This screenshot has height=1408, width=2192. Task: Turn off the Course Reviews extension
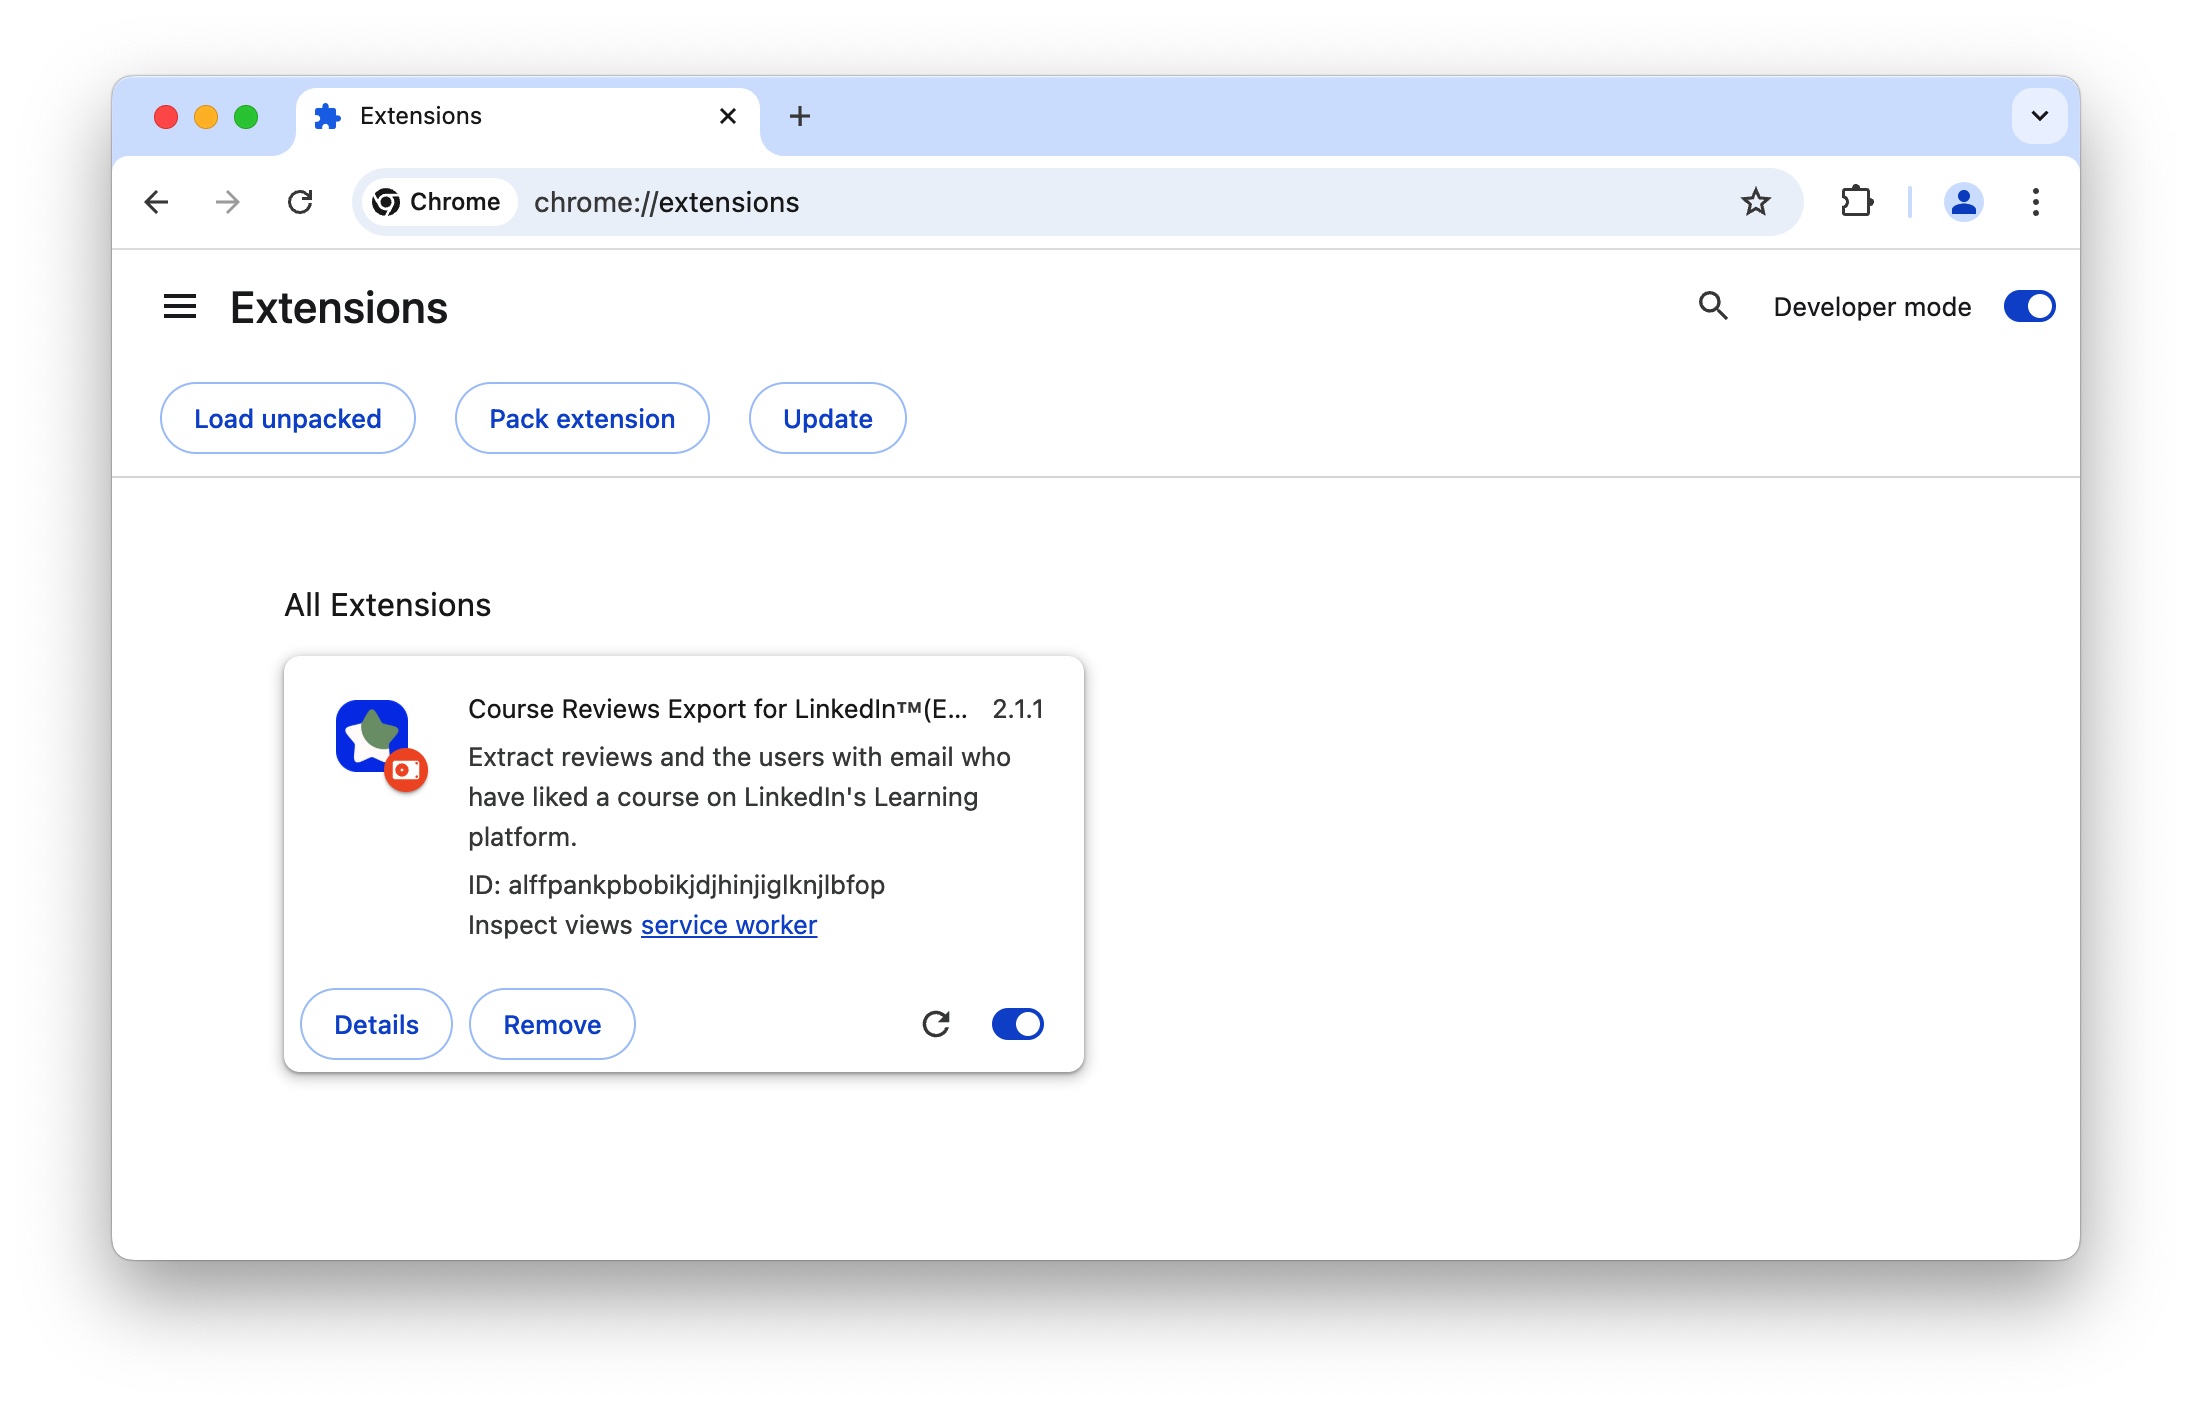click(x=1018, y=1024)
